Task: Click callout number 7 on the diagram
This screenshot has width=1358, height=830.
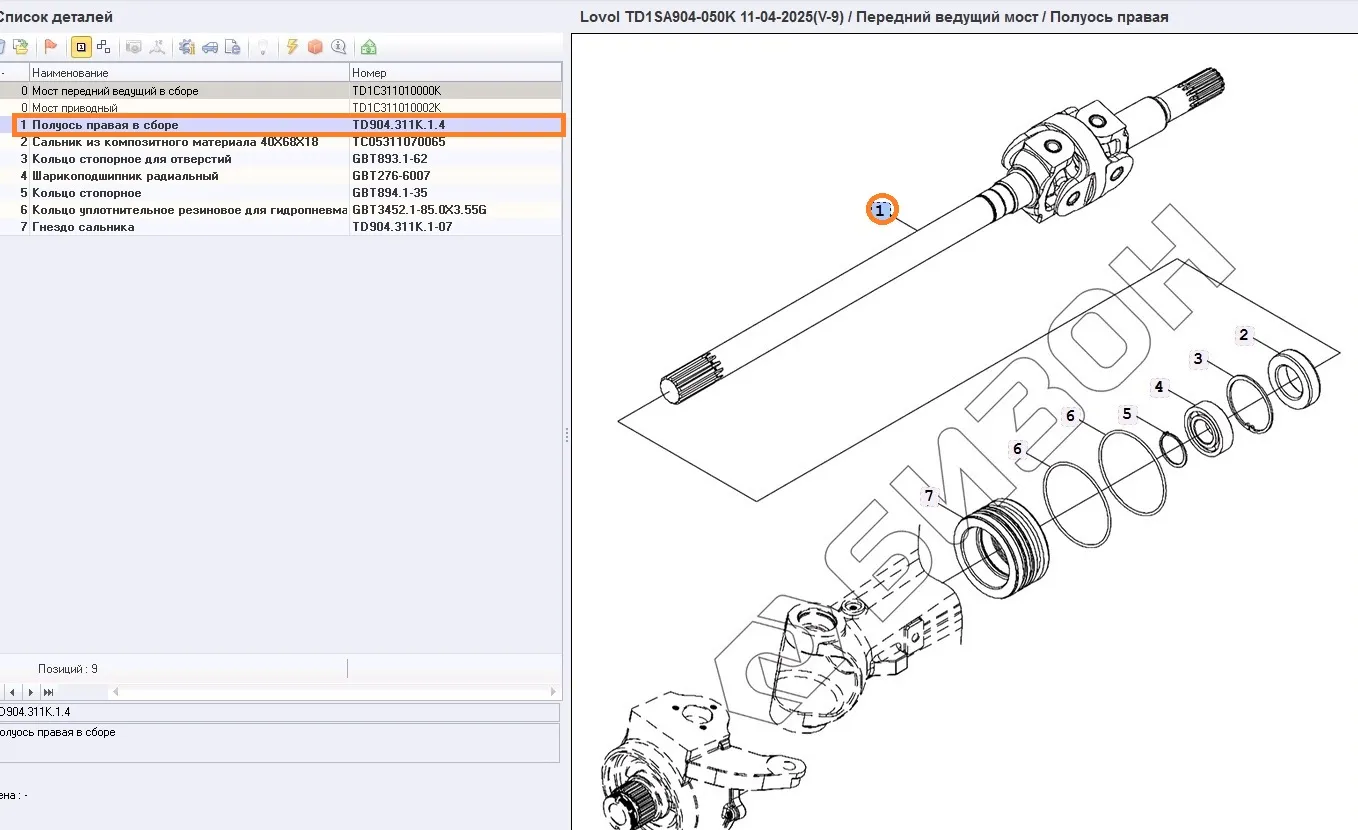Action: pos(929,496)
